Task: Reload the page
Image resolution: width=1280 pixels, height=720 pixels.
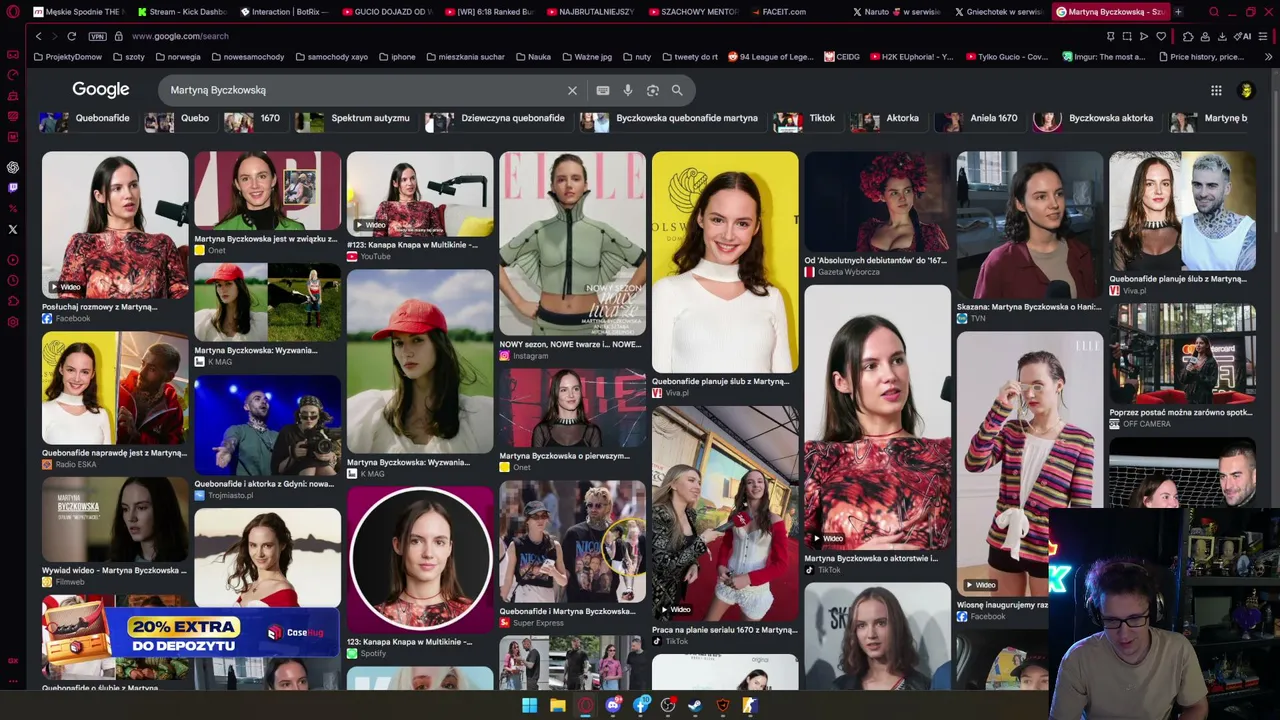Action: [71, 36]
